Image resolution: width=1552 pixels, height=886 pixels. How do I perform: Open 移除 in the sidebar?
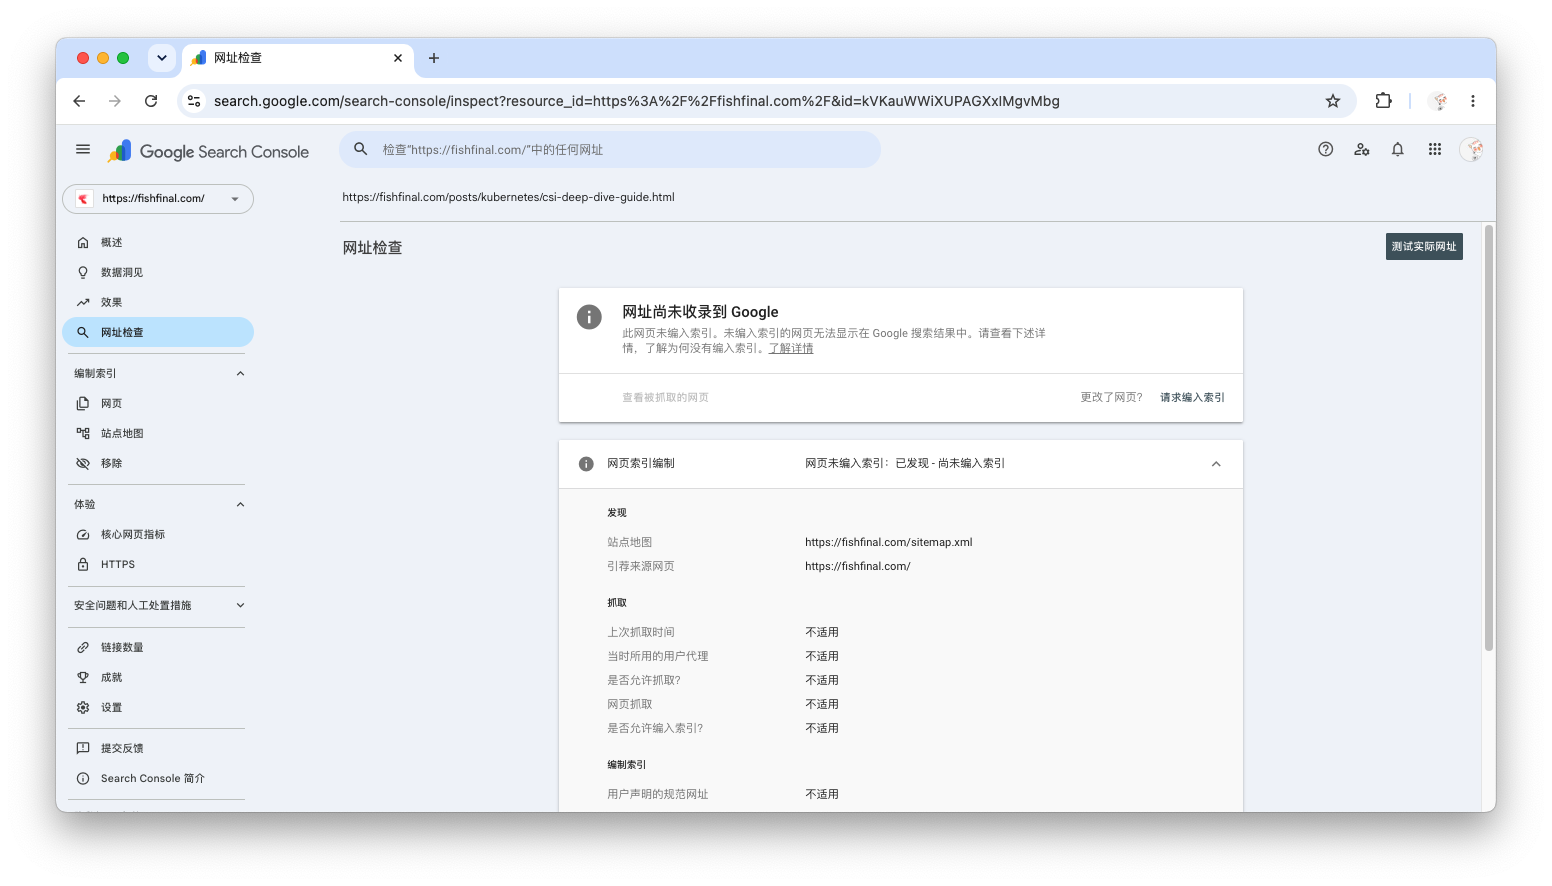(x=158, y=464)
